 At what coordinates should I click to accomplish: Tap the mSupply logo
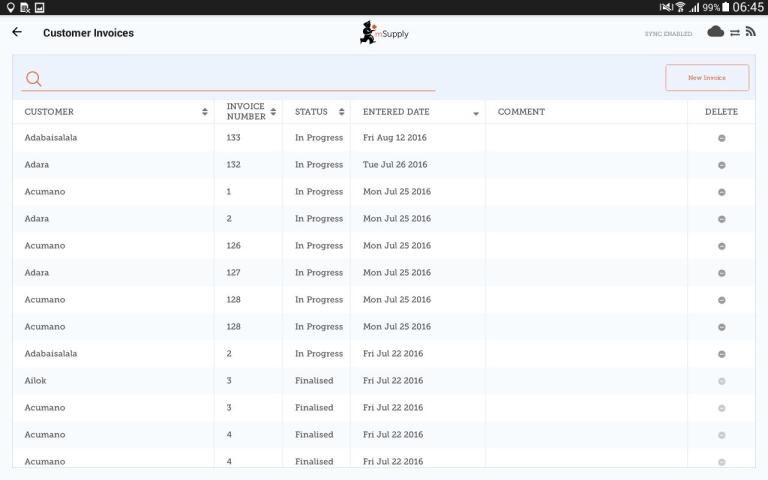384,33
